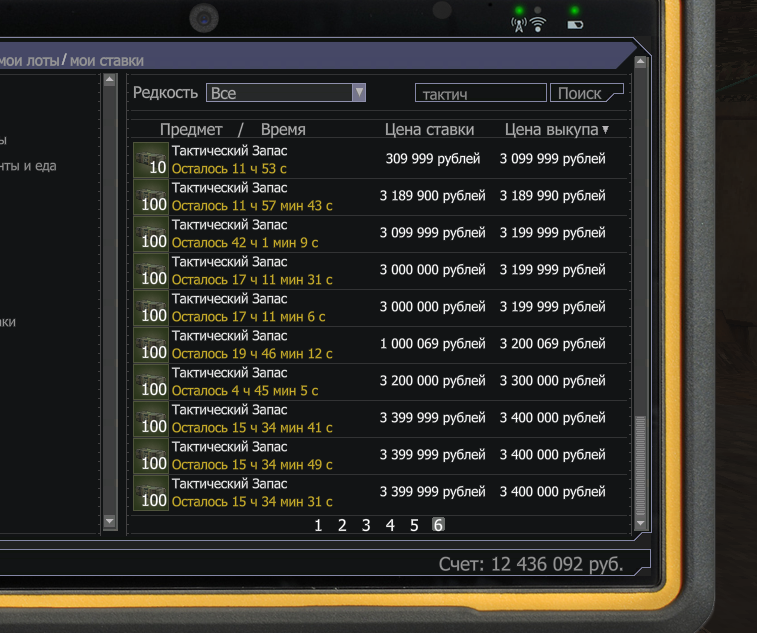Click the Редкость dropdown arrow
Image resolution: width=757 pixels, height=633 pixels.
click(x=359, y=93)
